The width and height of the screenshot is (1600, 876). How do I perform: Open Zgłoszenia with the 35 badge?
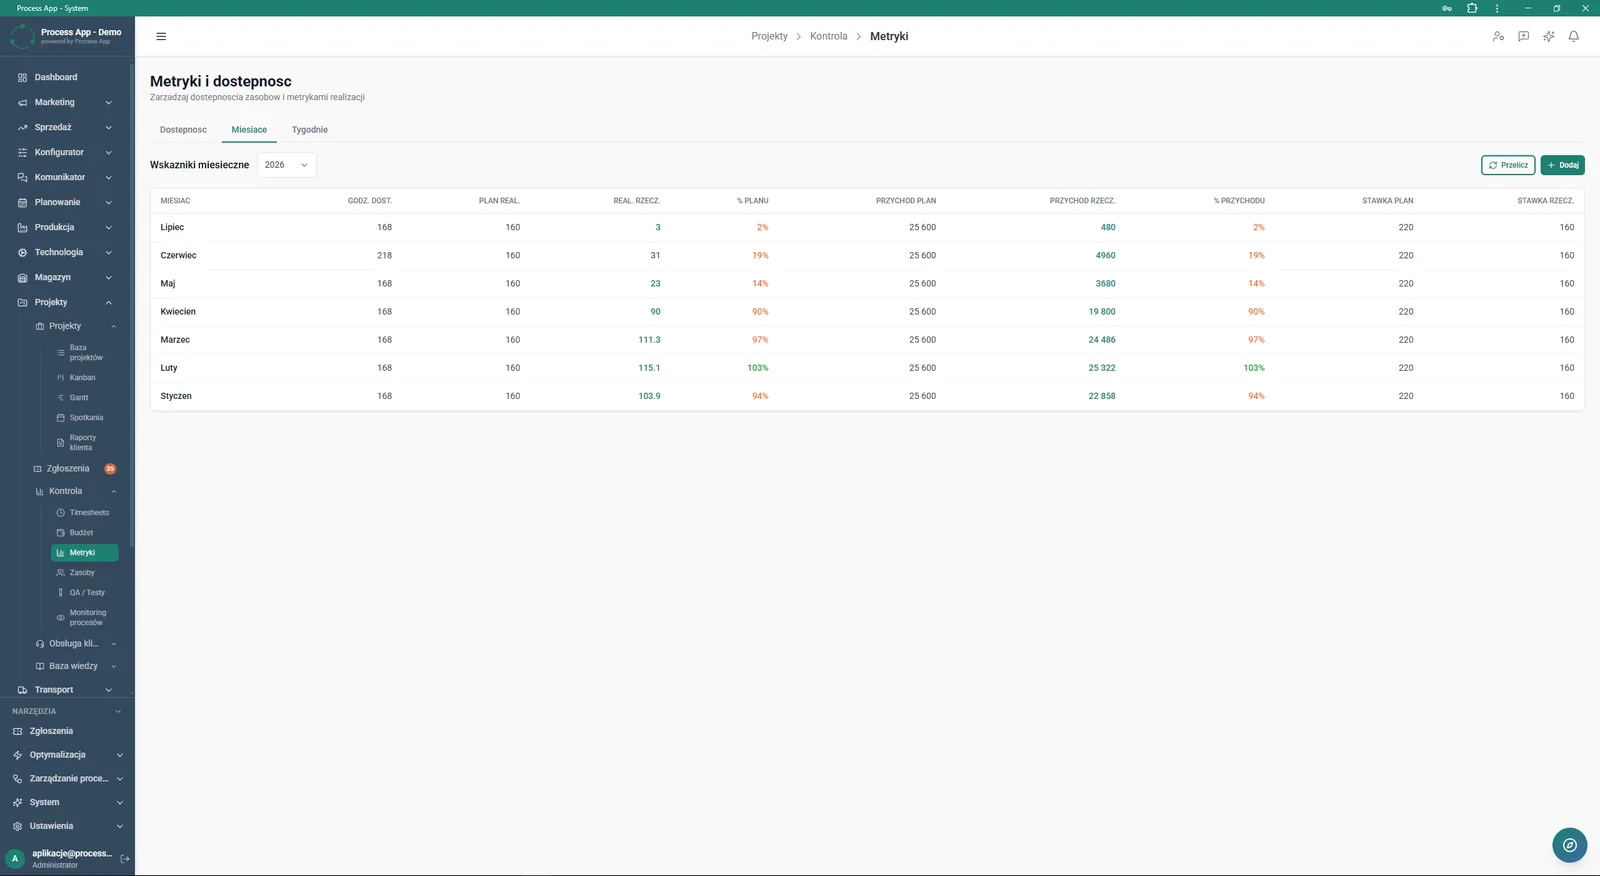click(74, 468)
